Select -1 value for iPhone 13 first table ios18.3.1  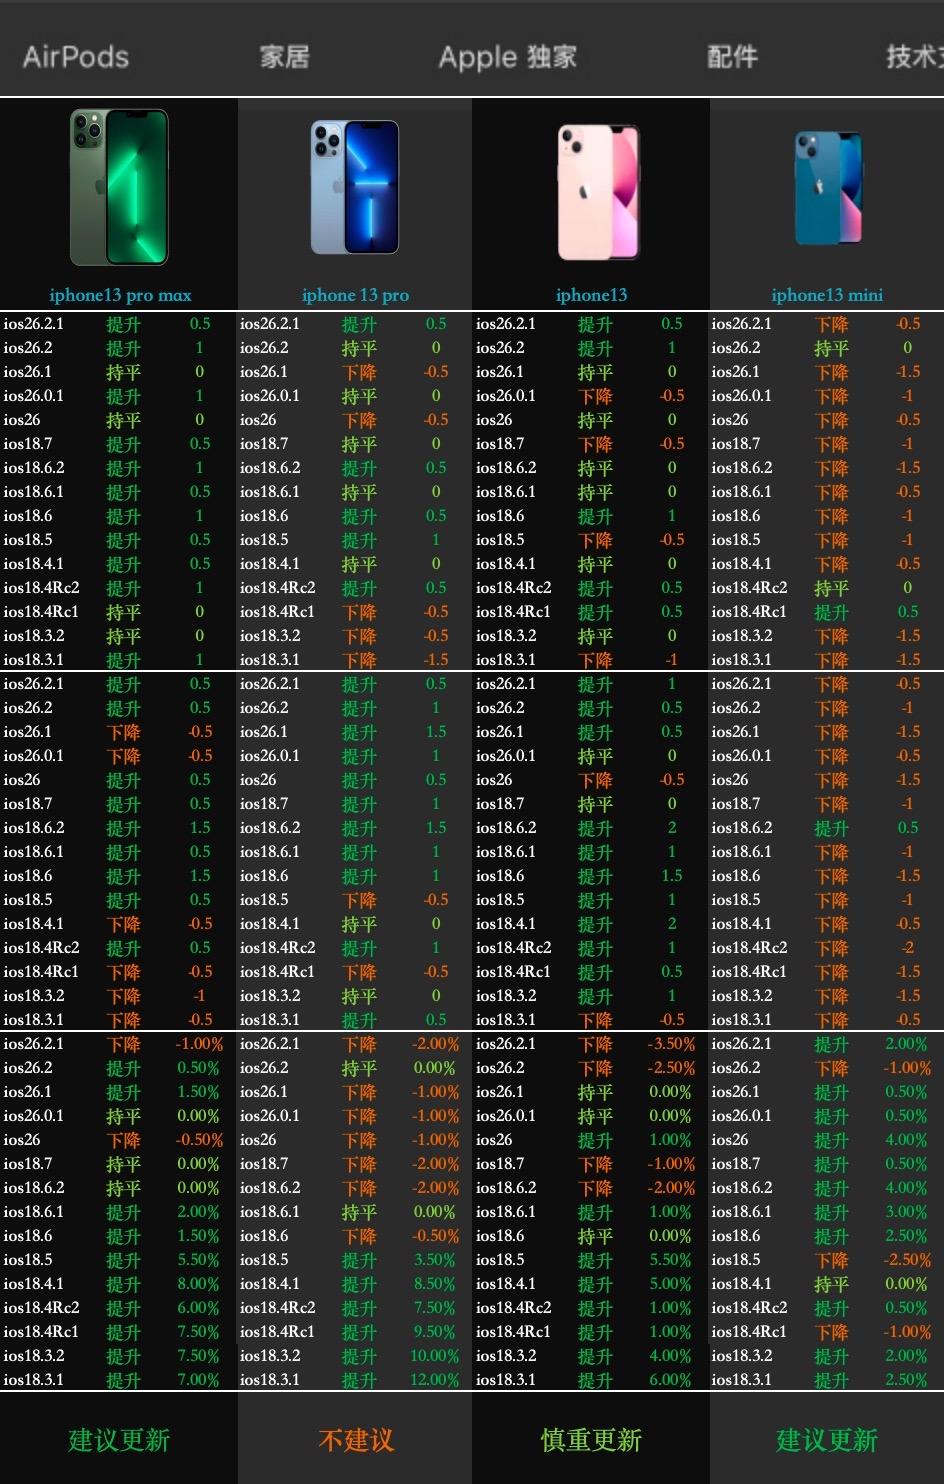point(671,660)
